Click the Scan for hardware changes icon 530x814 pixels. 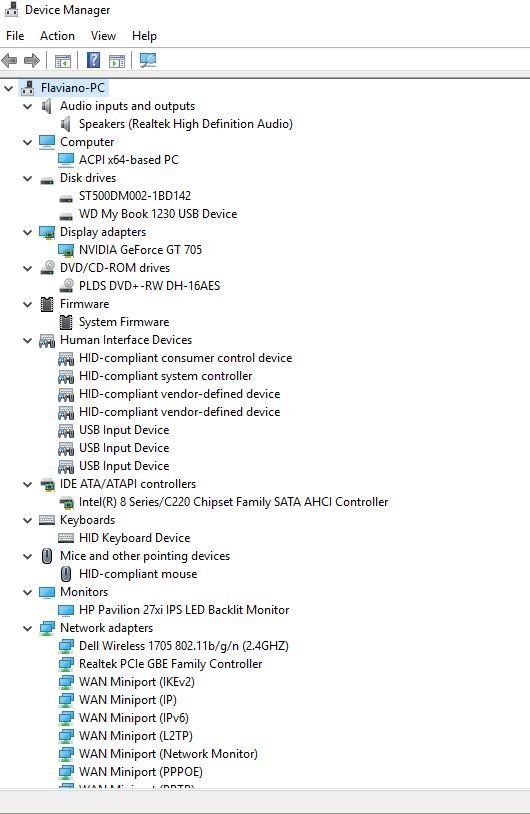(x=147, y=60)
